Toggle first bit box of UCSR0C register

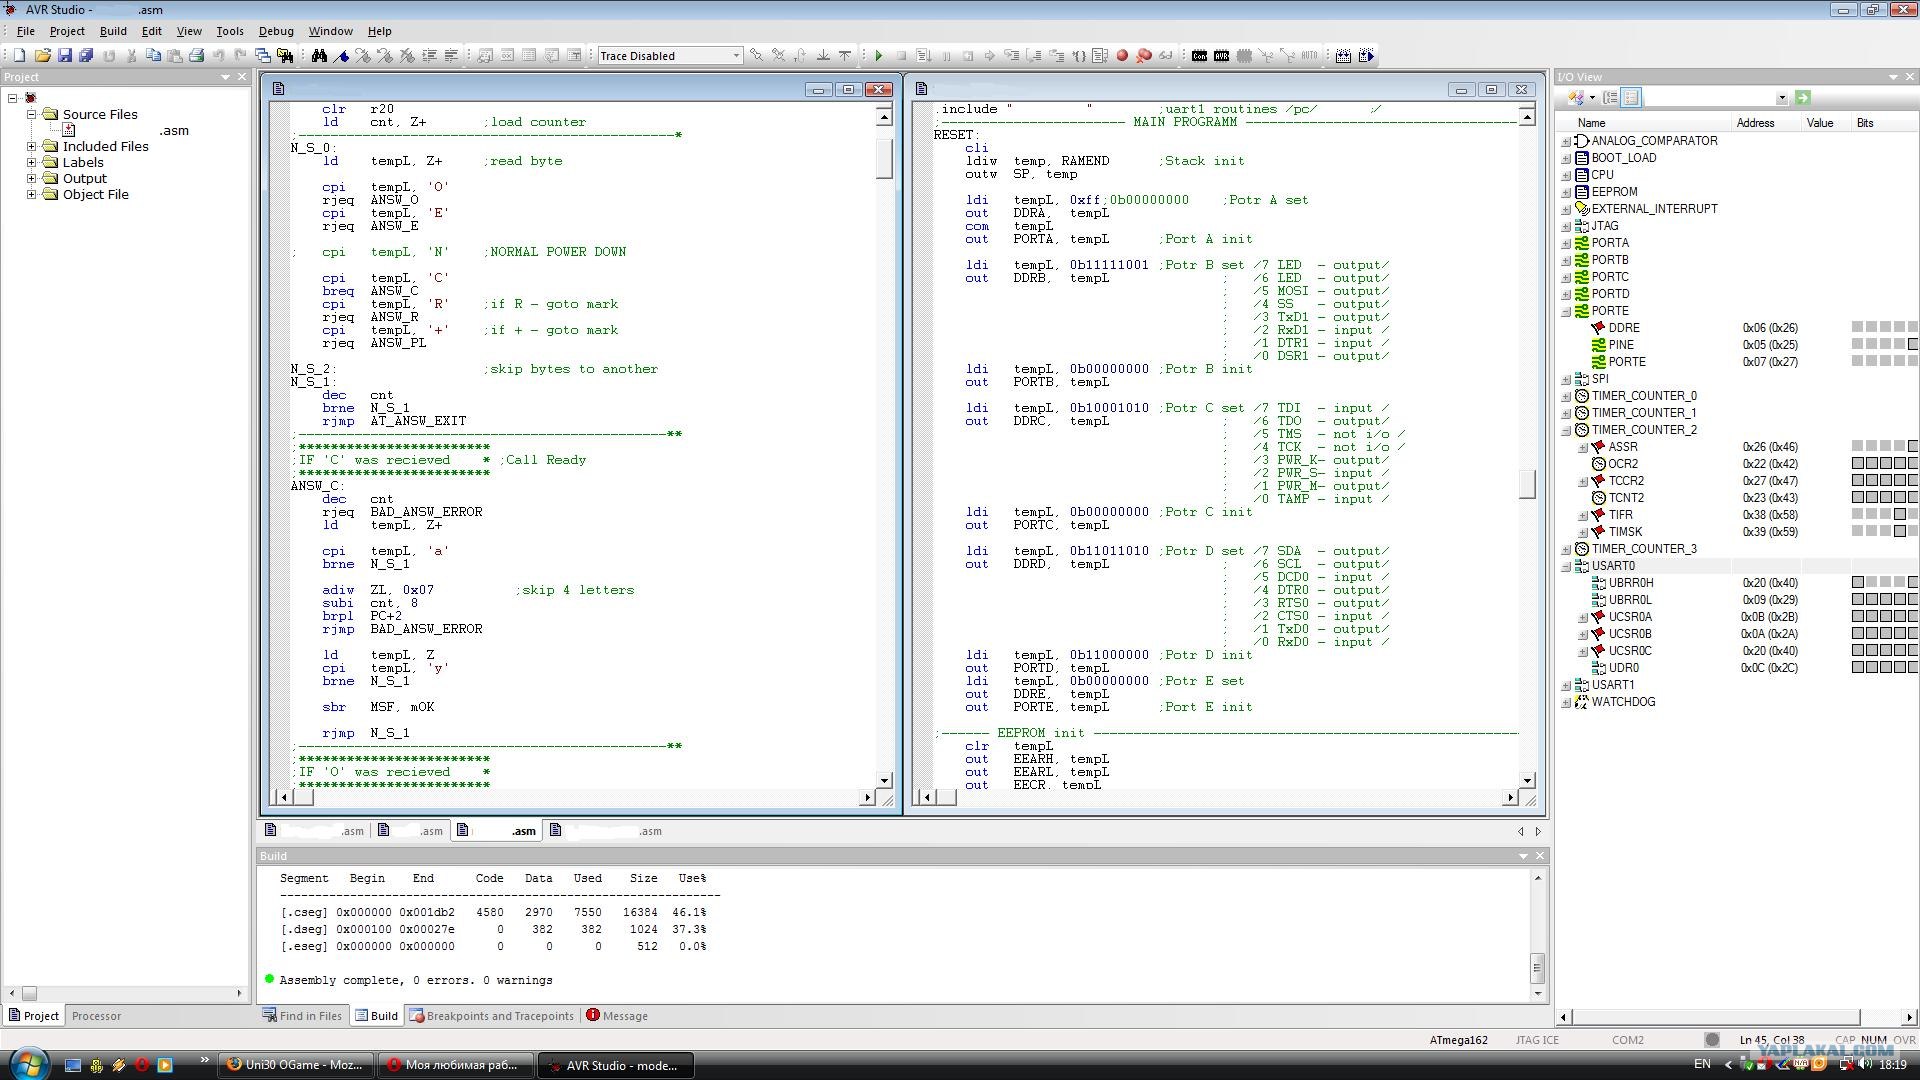click(1858, 651)
